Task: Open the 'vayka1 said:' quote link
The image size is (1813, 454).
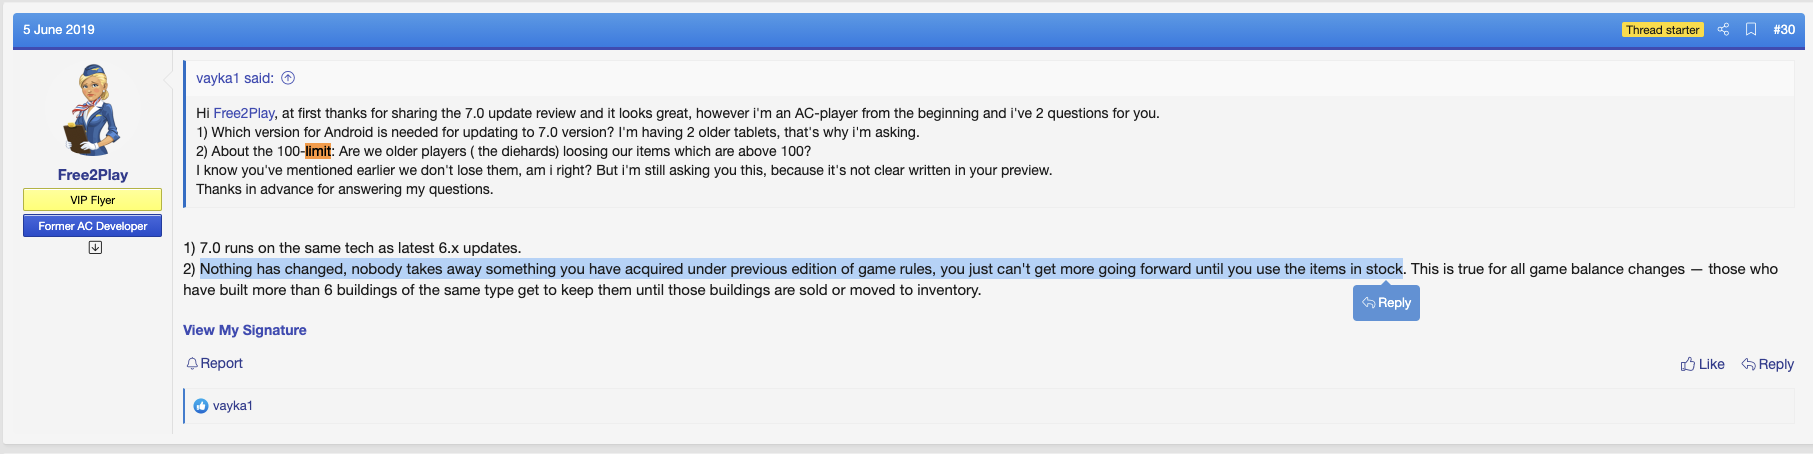Action: [x=235, y=78]
